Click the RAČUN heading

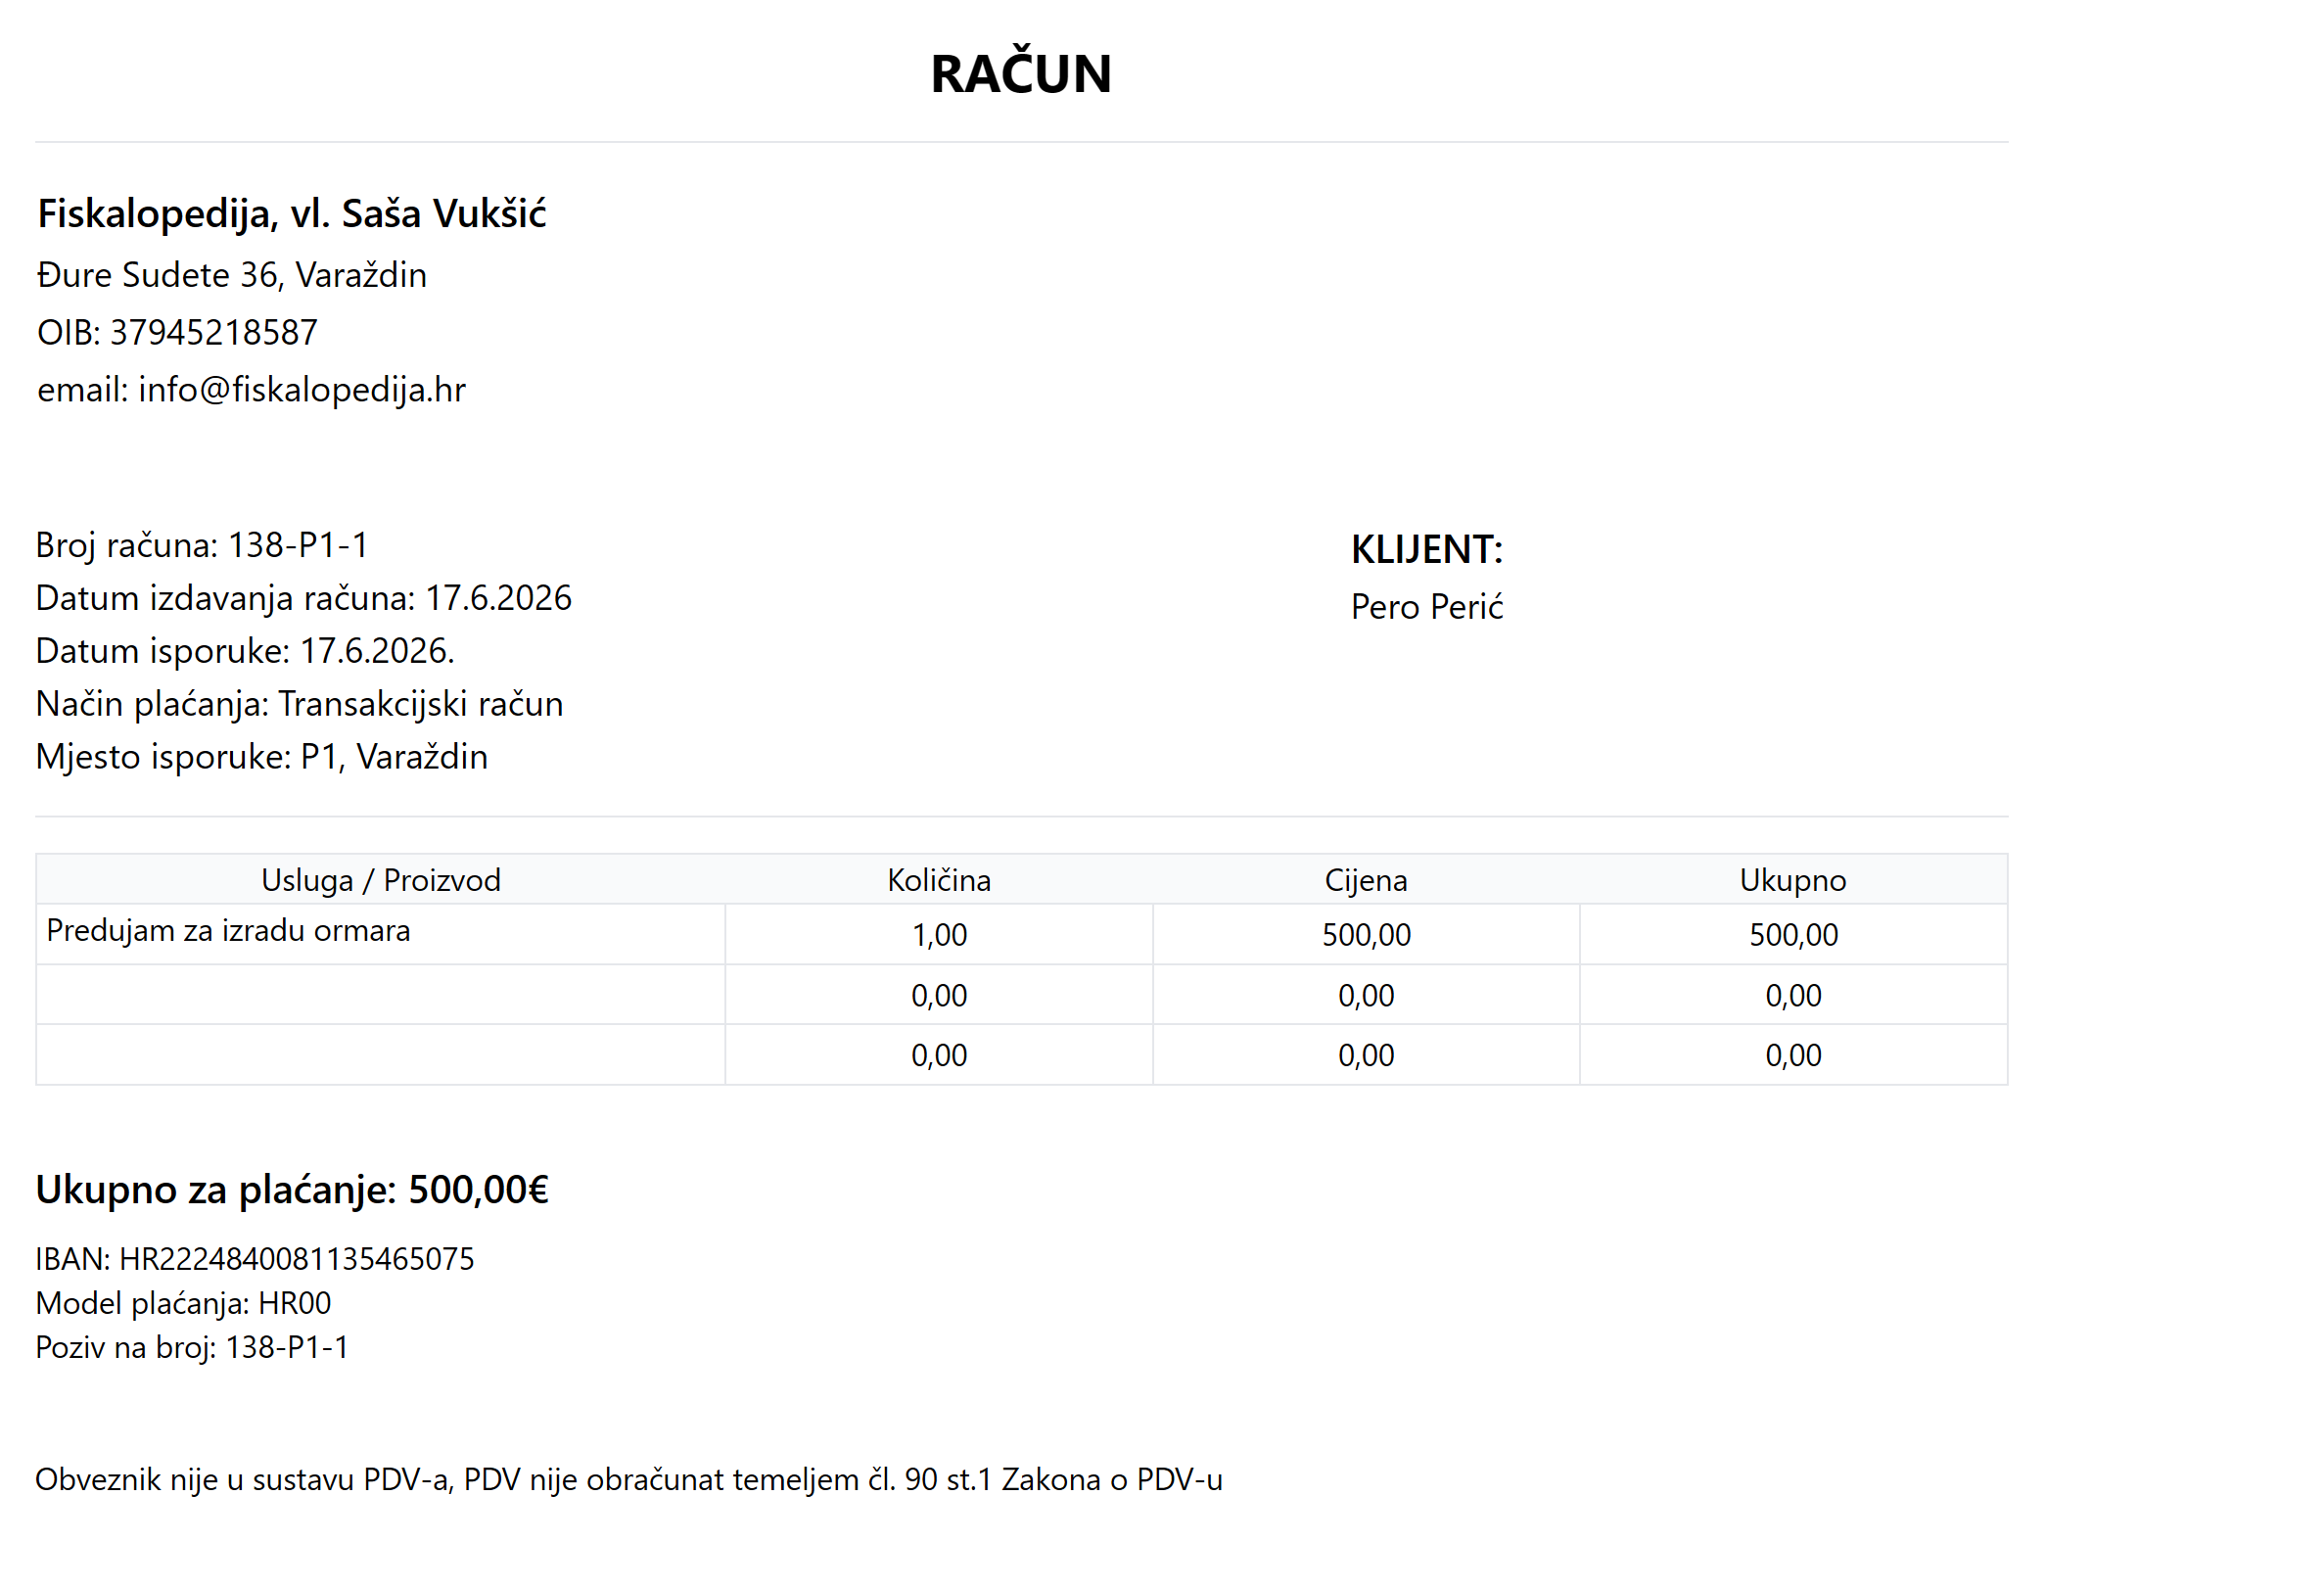pyautogui.click(x=1021, y=73)
